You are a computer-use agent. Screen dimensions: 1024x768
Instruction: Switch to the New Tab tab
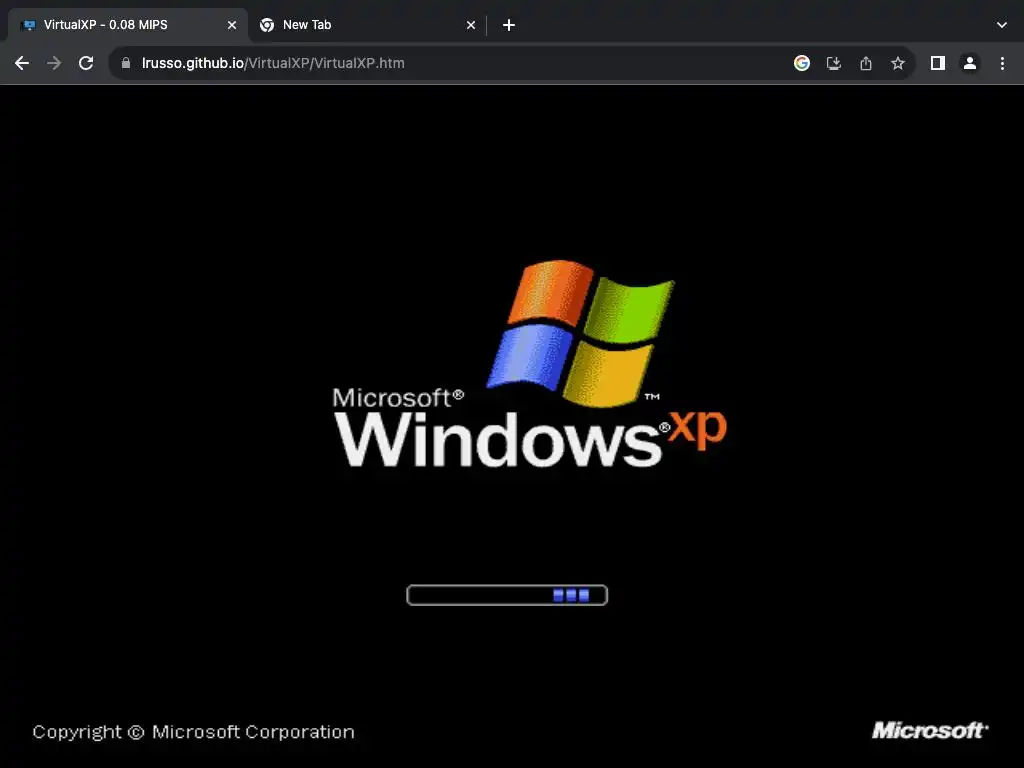(x=367, y=25)
